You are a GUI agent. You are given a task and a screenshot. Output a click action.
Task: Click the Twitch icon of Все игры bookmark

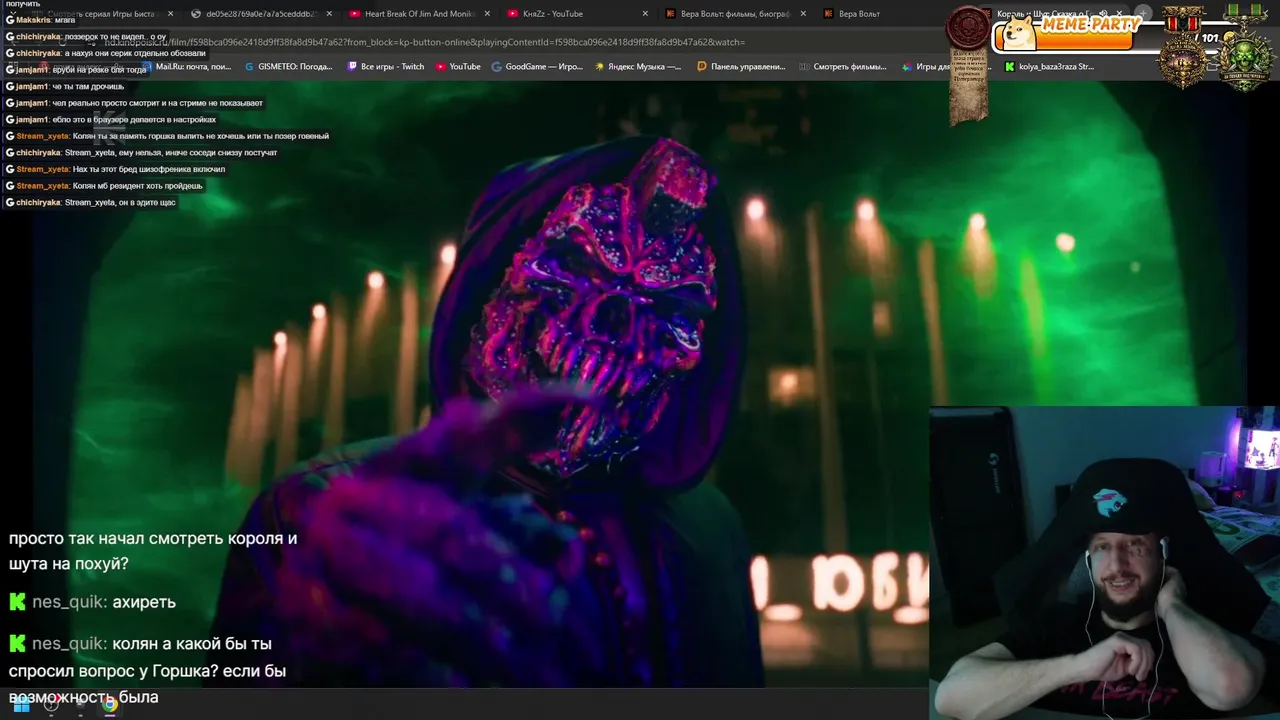pos(352,67)
